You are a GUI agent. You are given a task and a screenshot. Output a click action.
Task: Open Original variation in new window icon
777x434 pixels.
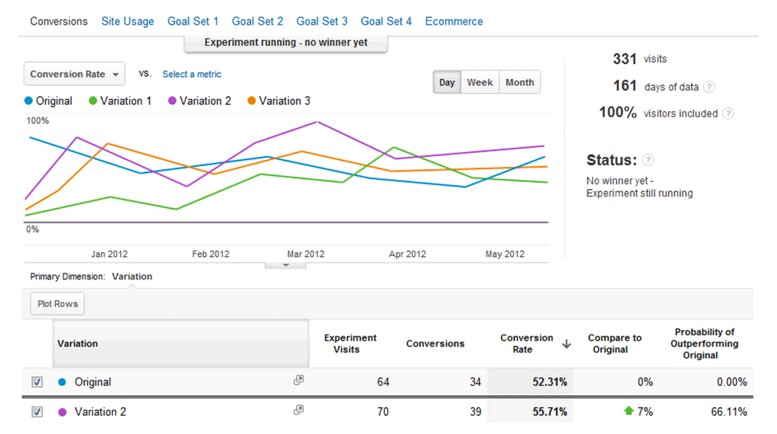pos(298,380)
